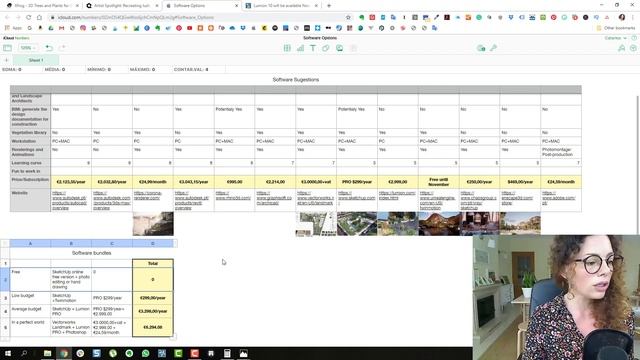Screen dimensions: 640x360
Task: Switch to the Software Options browser tab
Action: pos(202,6)
